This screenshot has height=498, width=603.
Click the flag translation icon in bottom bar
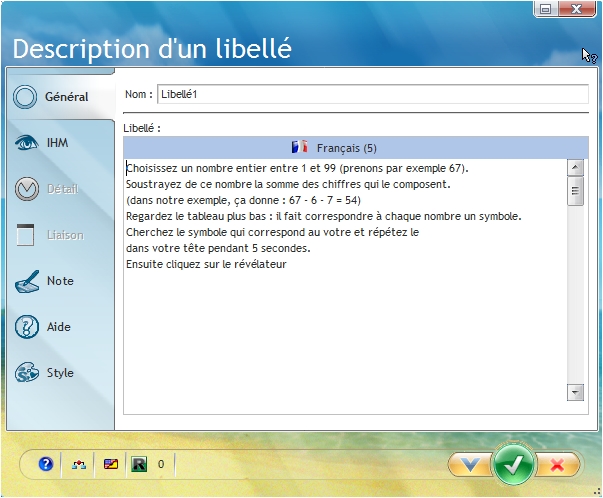pos(111,464)
